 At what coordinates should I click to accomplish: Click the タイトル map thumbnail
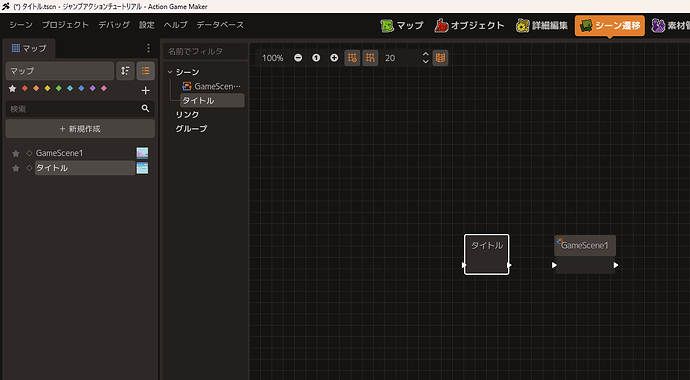tap(142, 168)
